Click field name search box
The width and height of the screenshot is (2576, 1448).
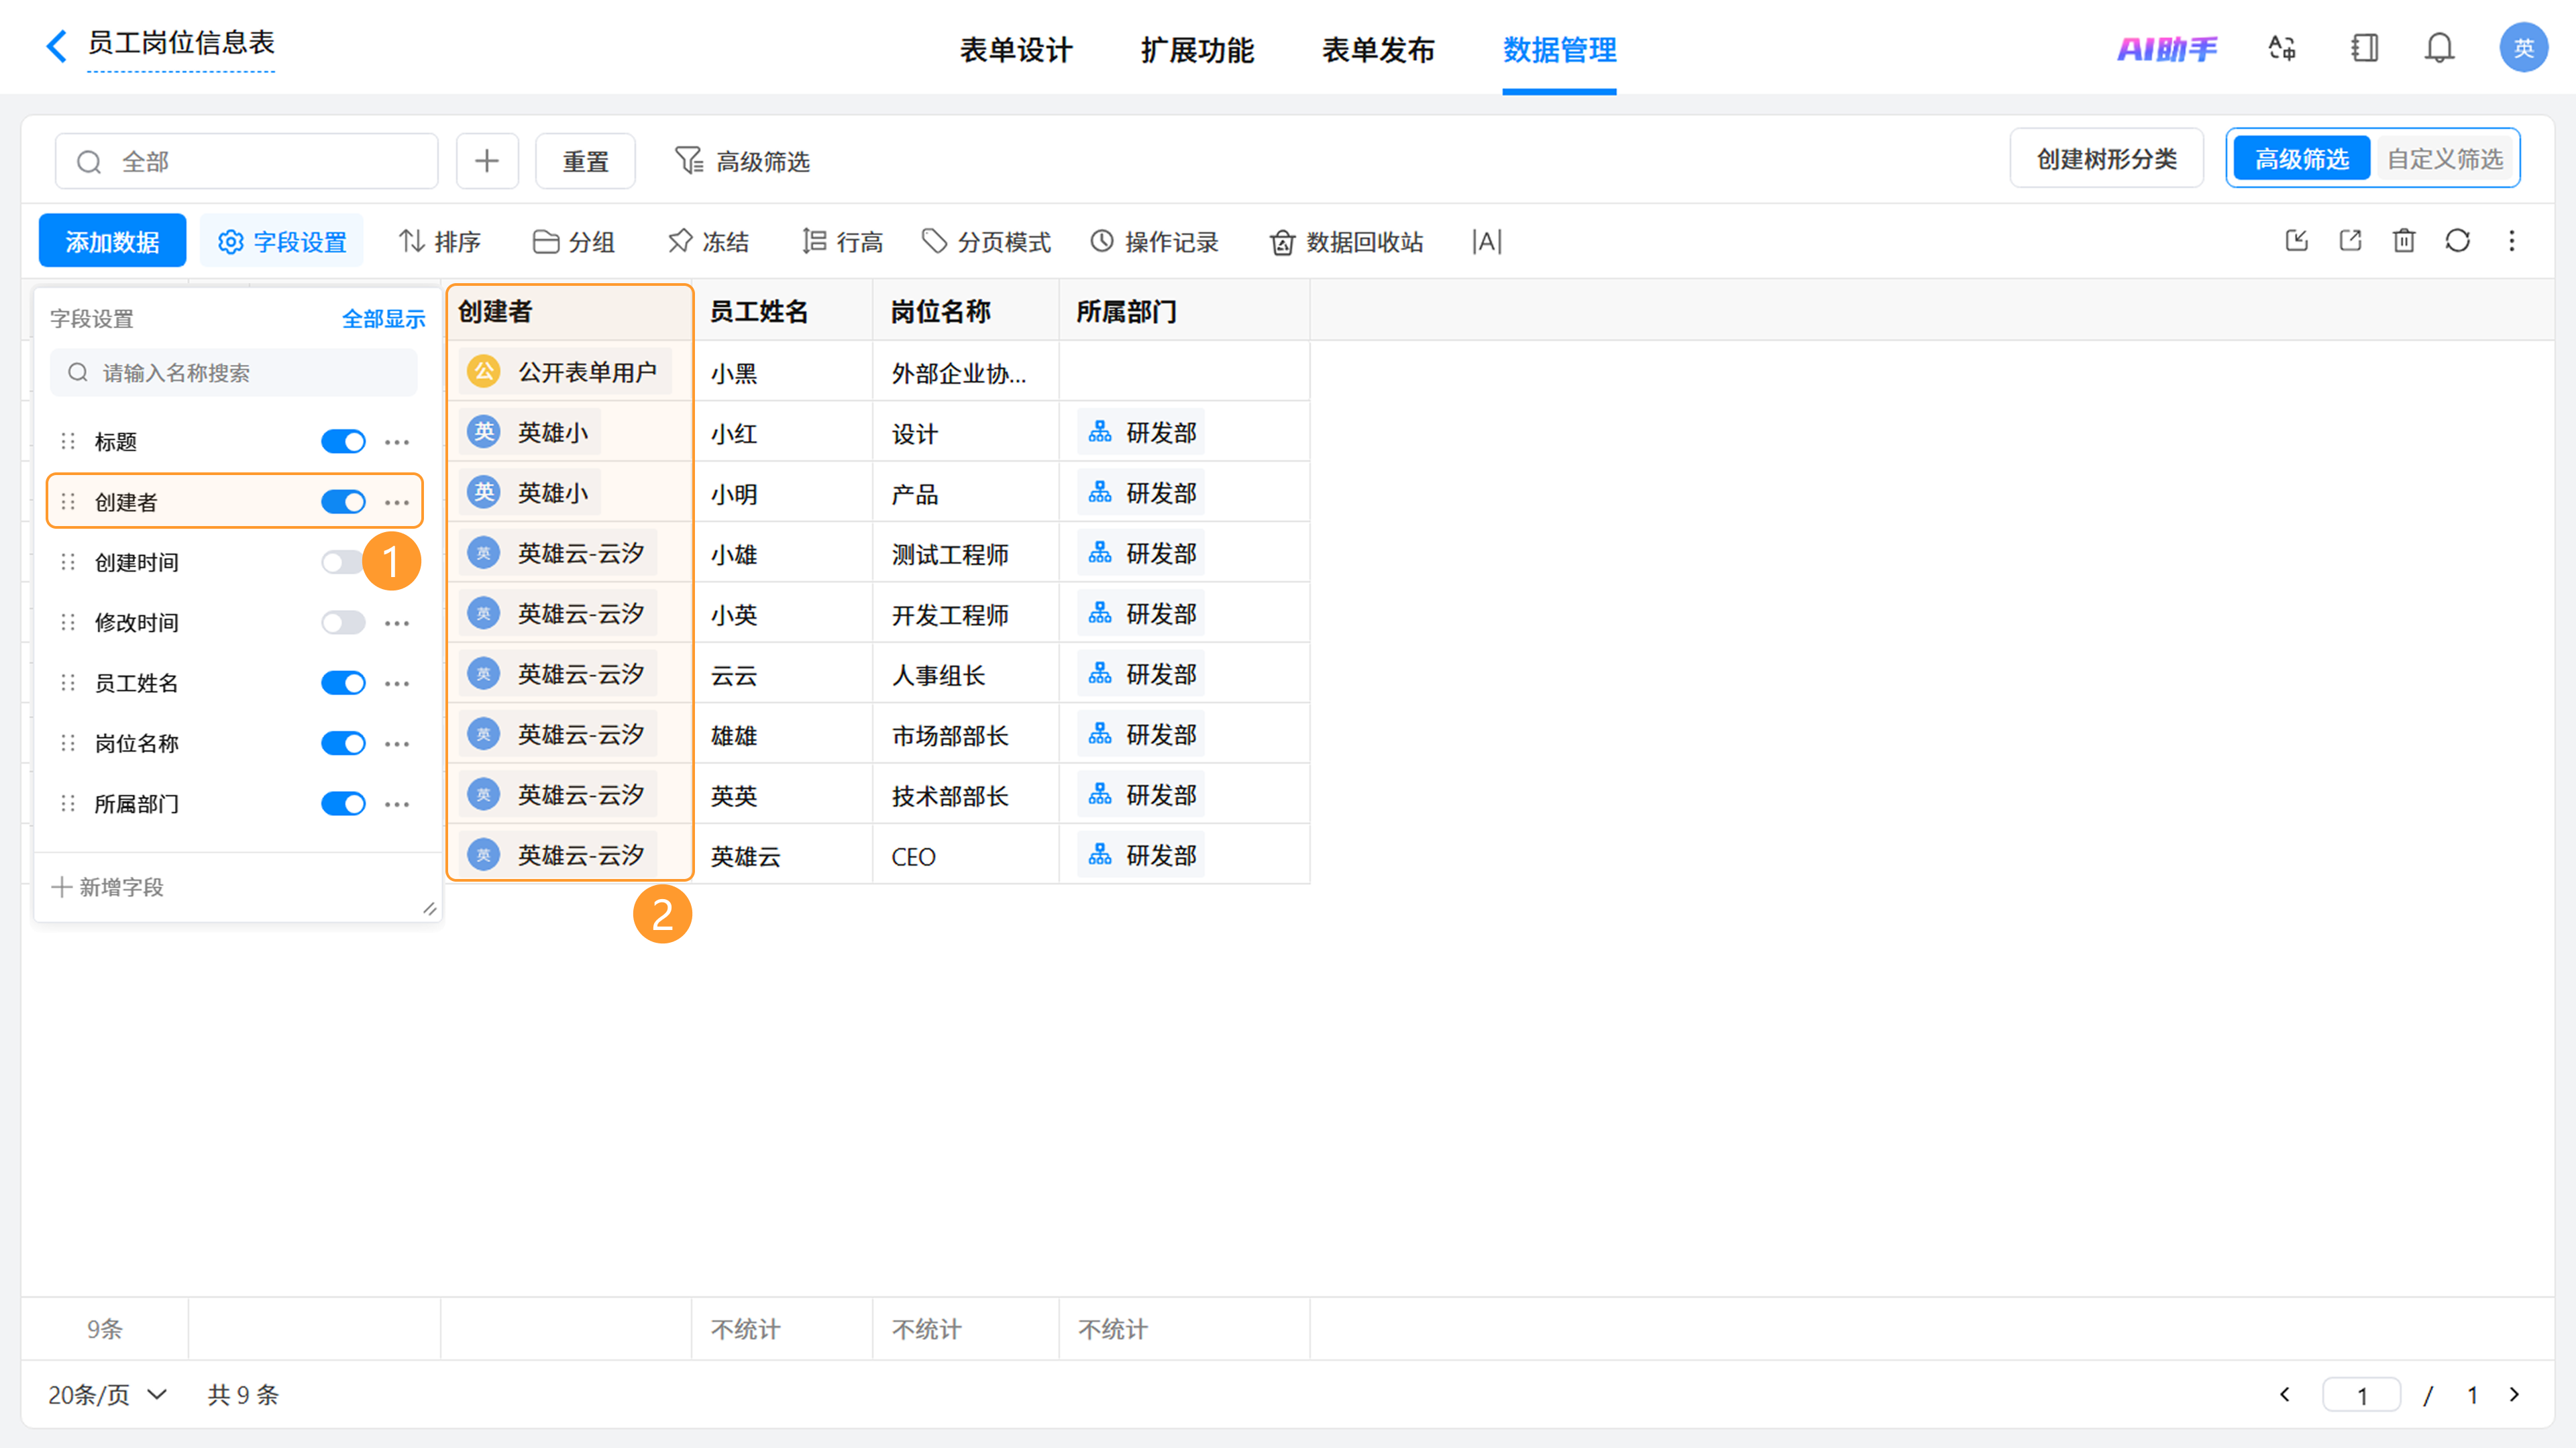tap(234, 372)
